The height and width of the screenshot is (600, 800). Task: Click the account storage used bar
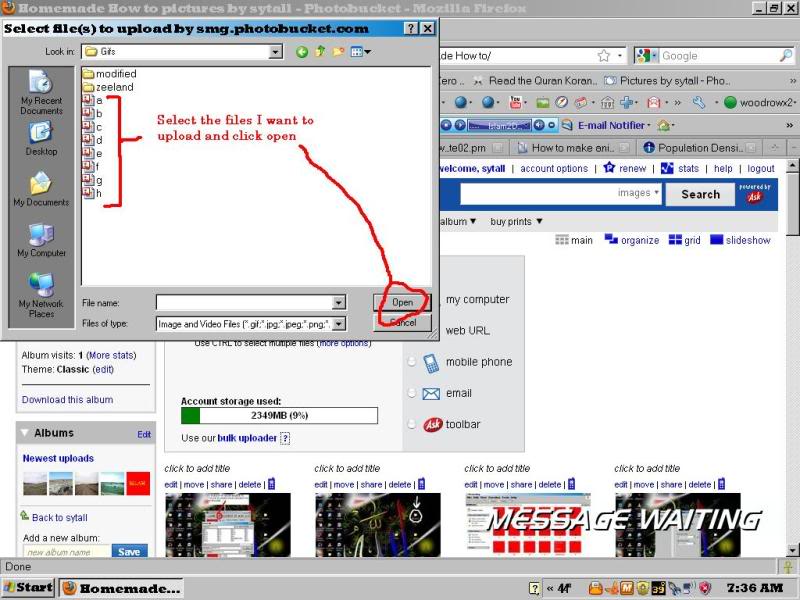pos(280,415)
